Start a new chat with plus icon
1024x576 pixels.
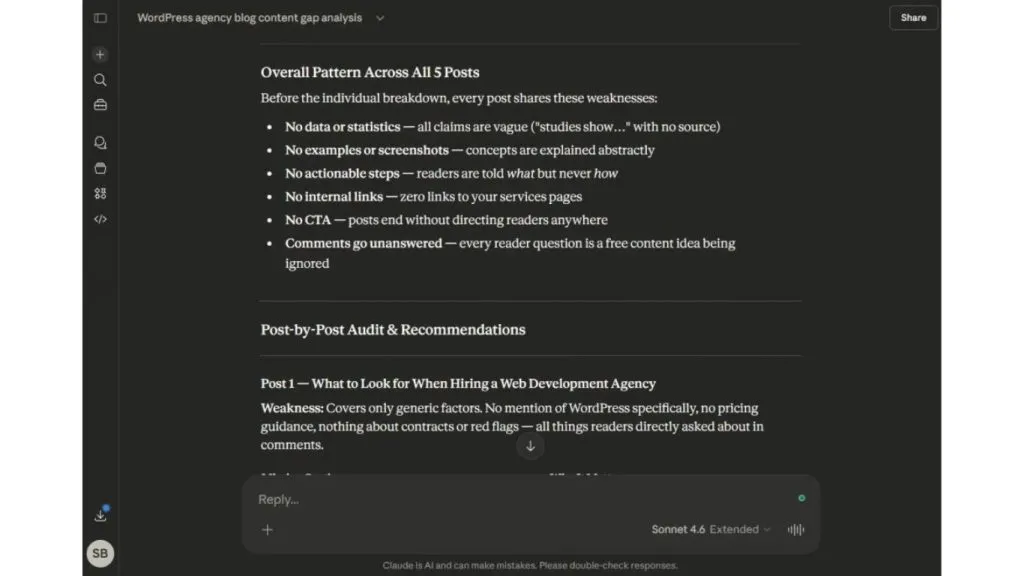click(100, 54)
